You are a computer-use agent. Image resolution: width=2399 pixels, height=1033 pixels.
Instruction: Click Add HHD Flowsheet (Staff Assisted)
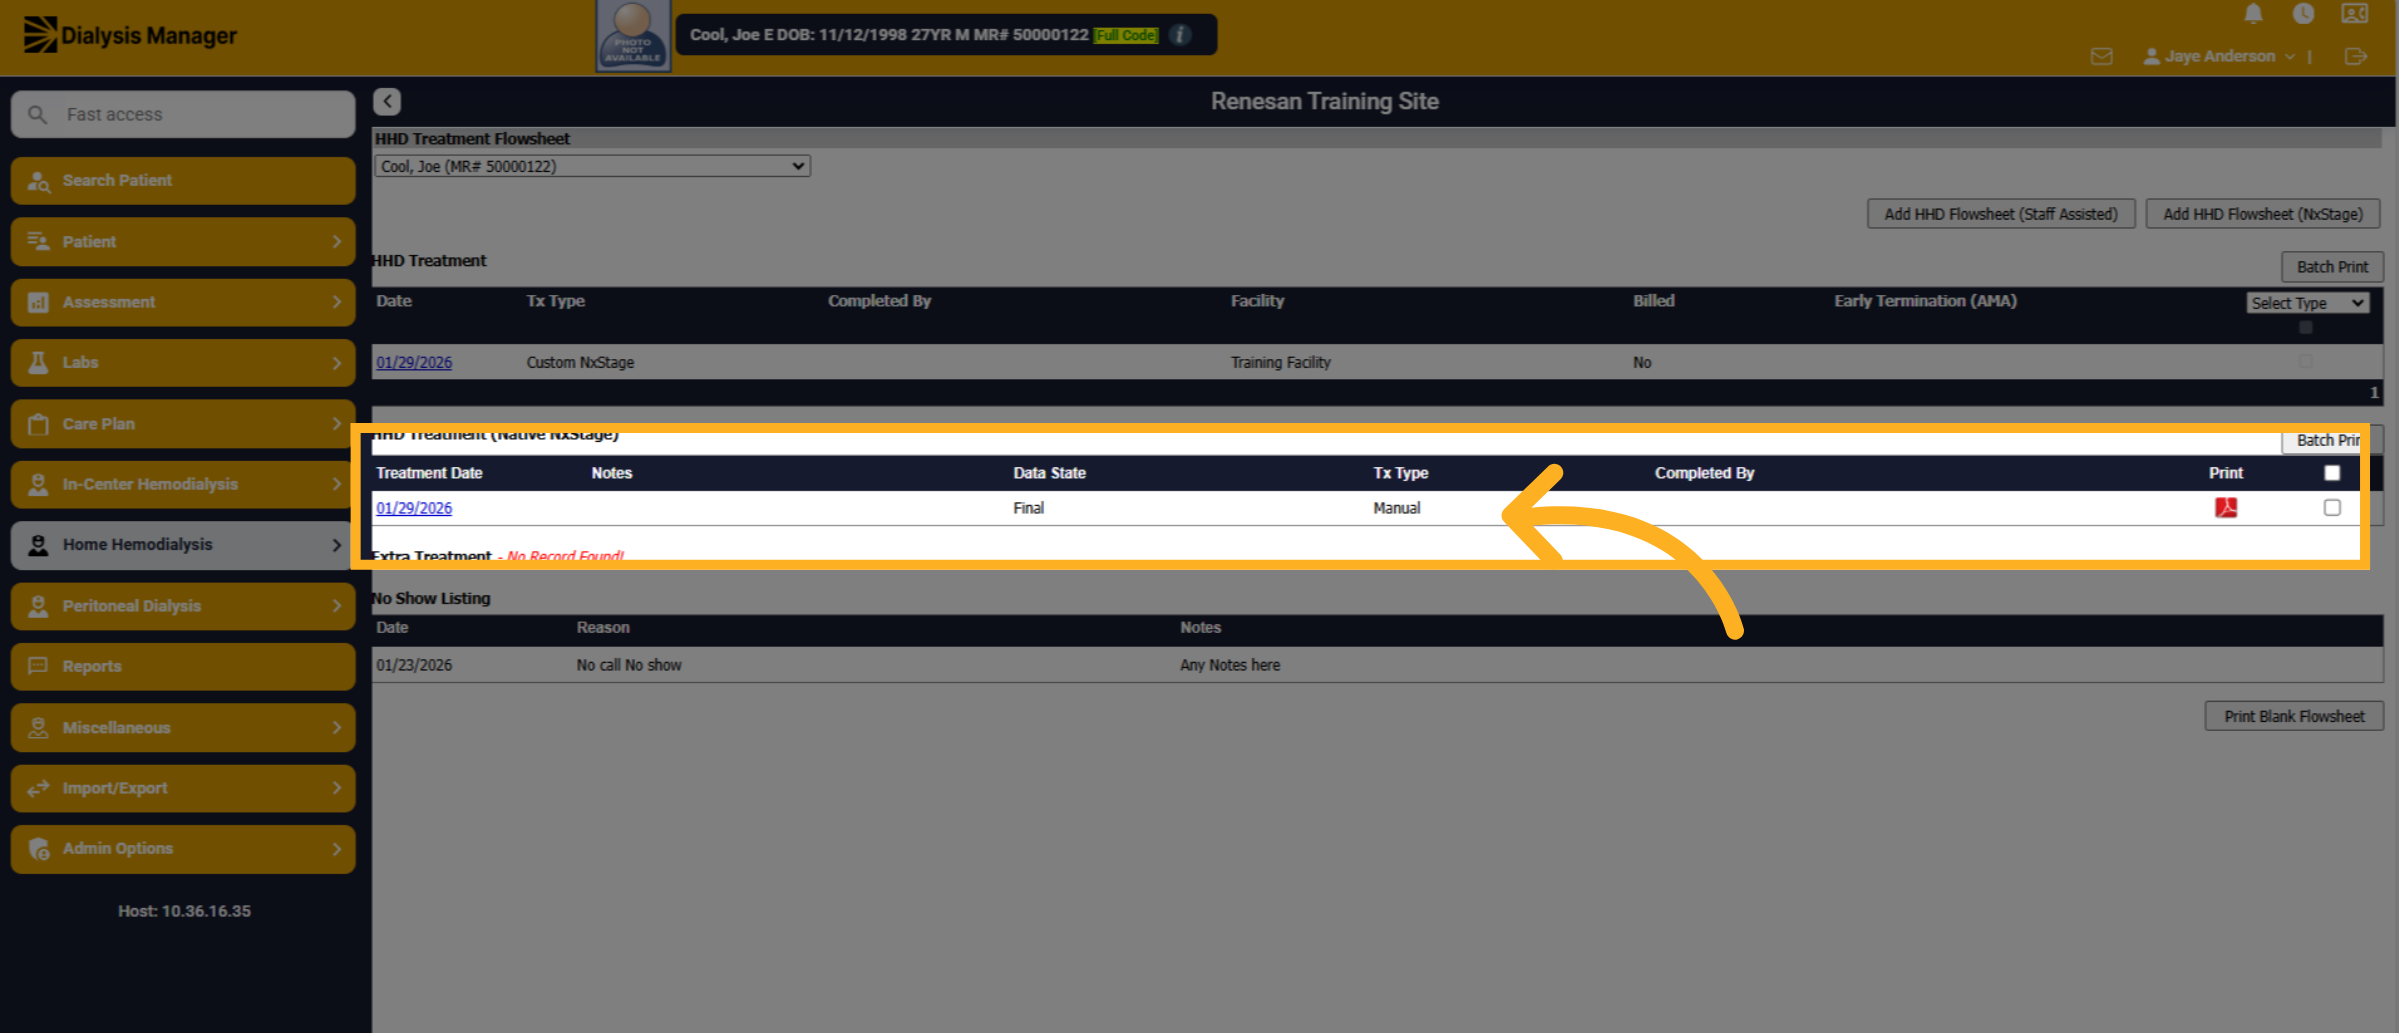(2000, 214)
